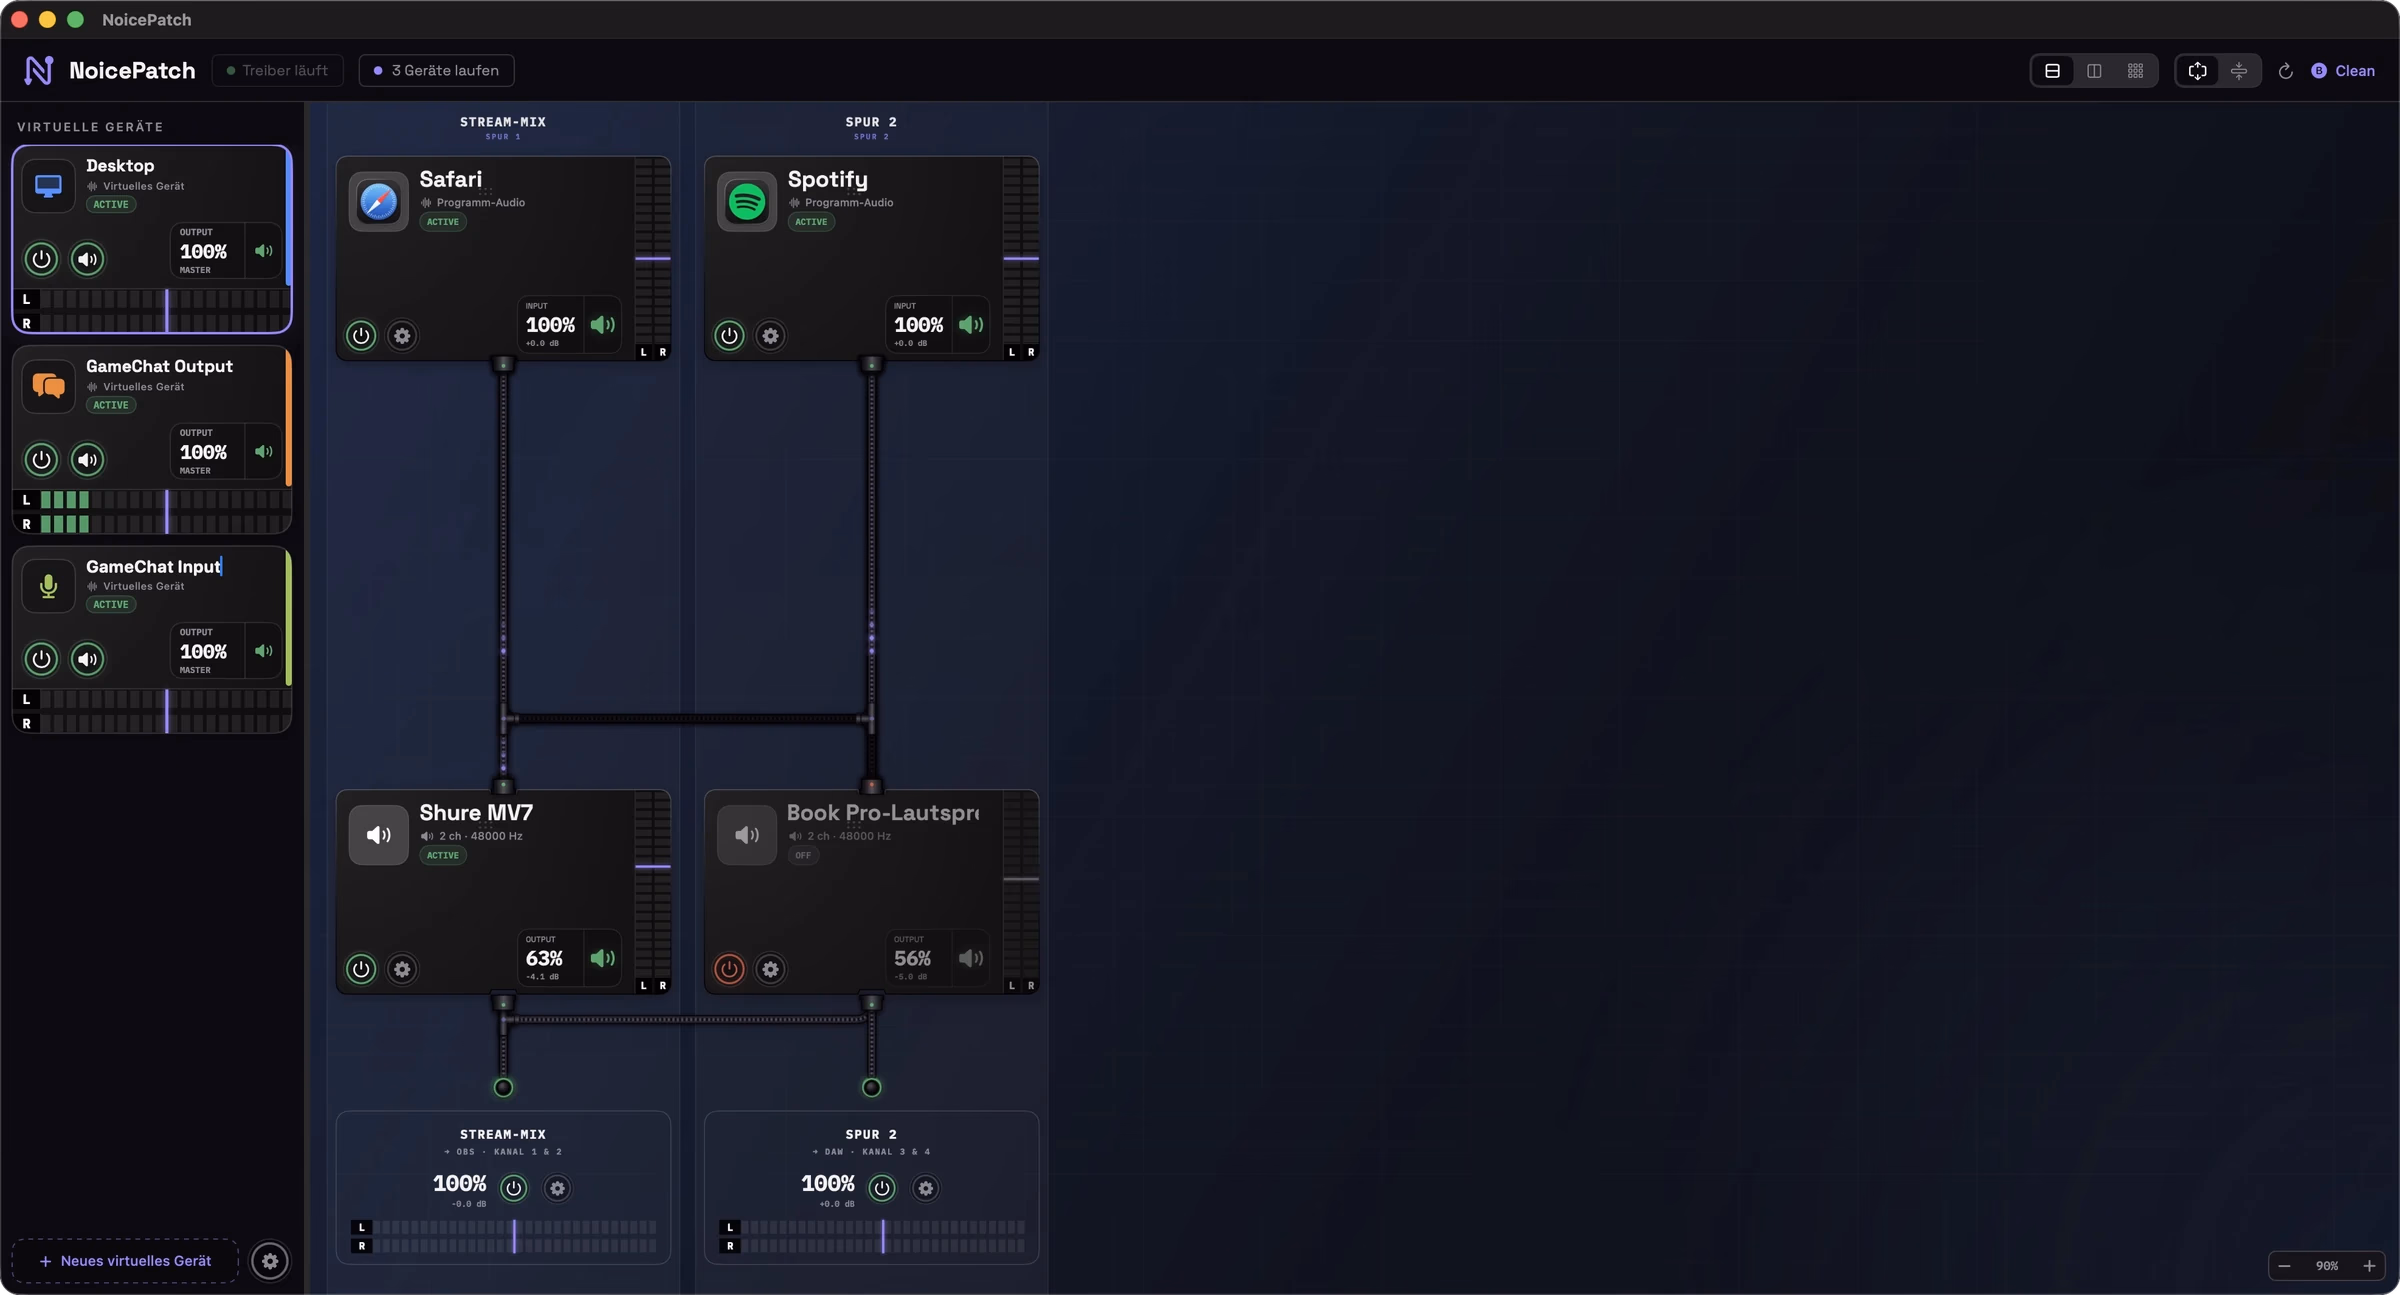Mute the Shure MV7 output volume

click(x=603, y=958)
